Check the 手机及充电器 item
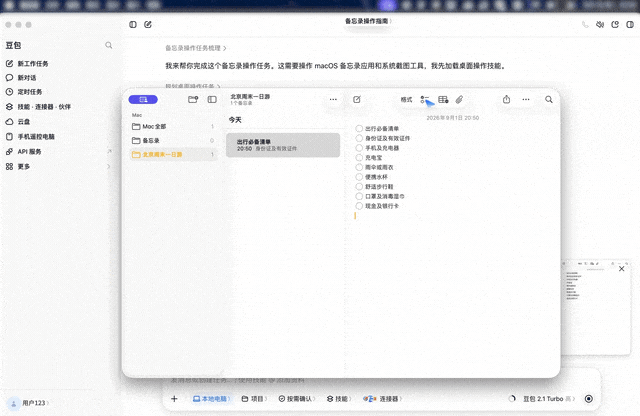640x416 pixels. pyautogui.click(x=359, y=148)
